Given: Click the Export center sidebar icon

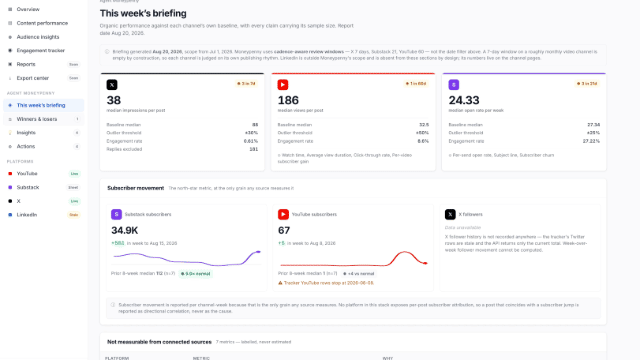Looking at the screenshot, I should tap(10, 78).
